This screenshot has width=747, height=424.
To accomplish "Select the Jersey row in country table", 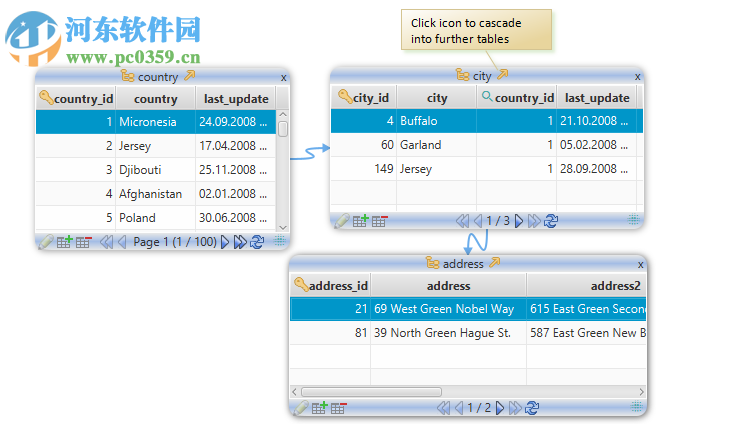I will pyautogui.click(x=156, y=146).
